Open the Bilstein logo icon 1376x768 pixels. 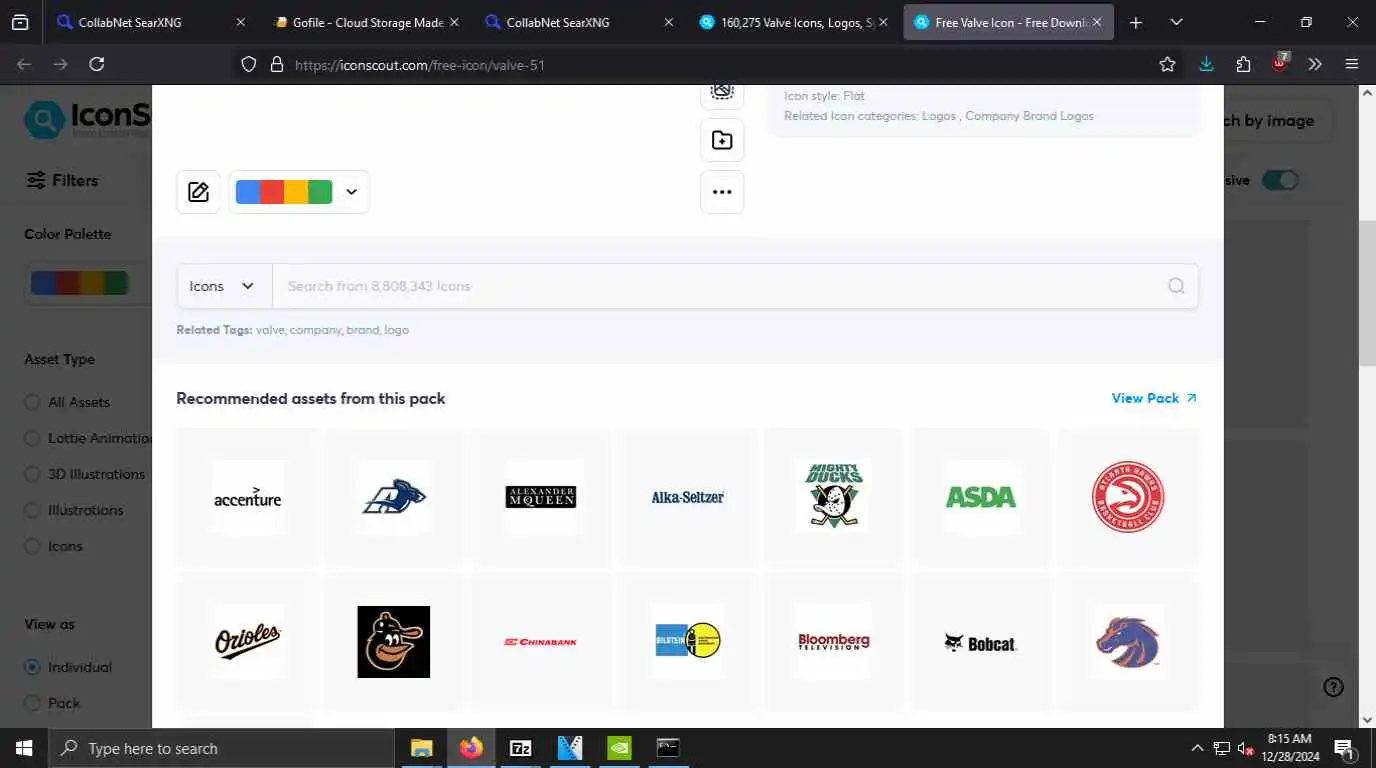point(687,642)
